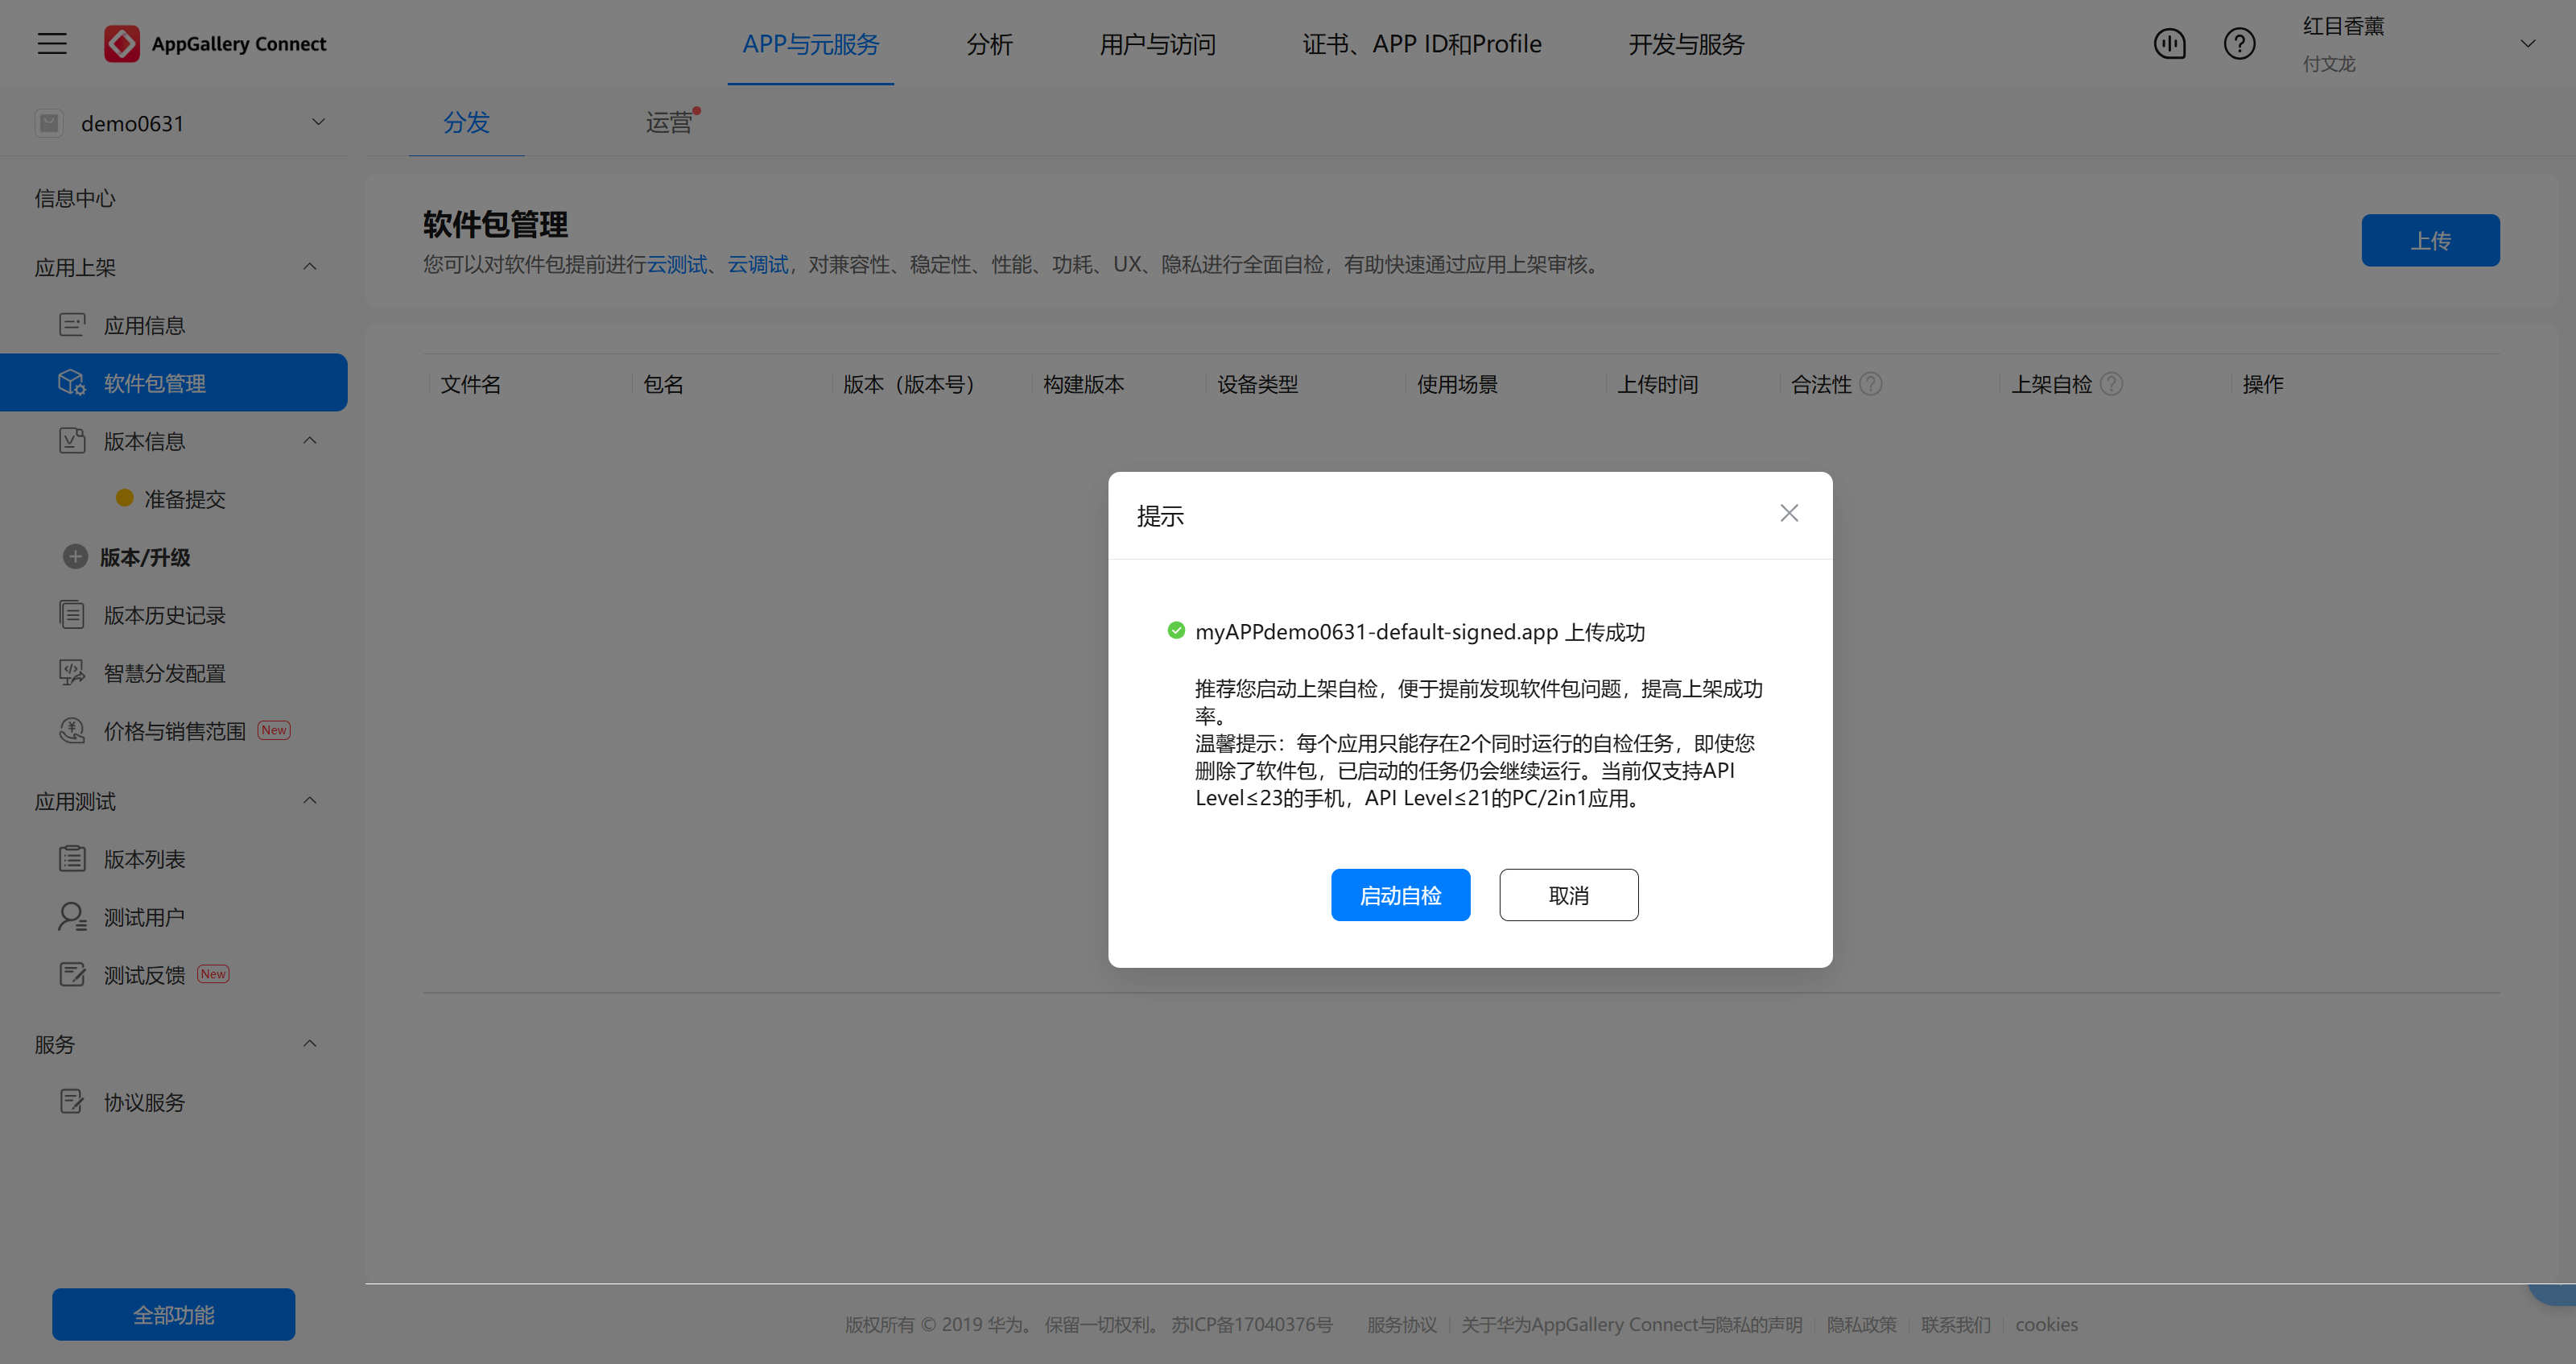Image resolution: width=2576 pixels, height=1364 pixels.
Task: Click the 软件包管理 package icon
Action: [72, 383]
